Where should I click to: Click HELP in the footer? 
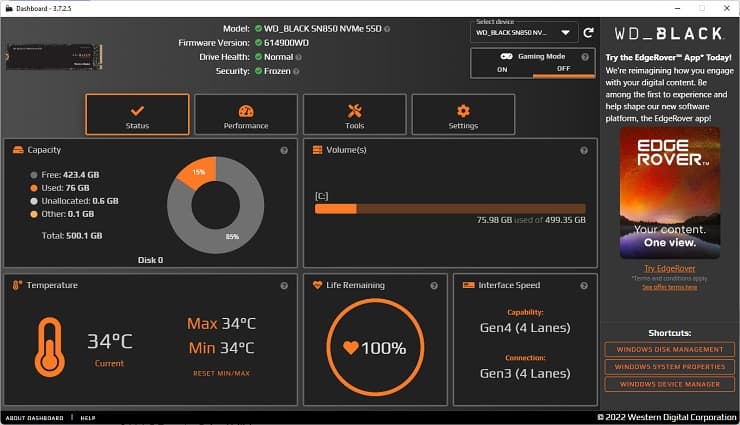(88, 418)
